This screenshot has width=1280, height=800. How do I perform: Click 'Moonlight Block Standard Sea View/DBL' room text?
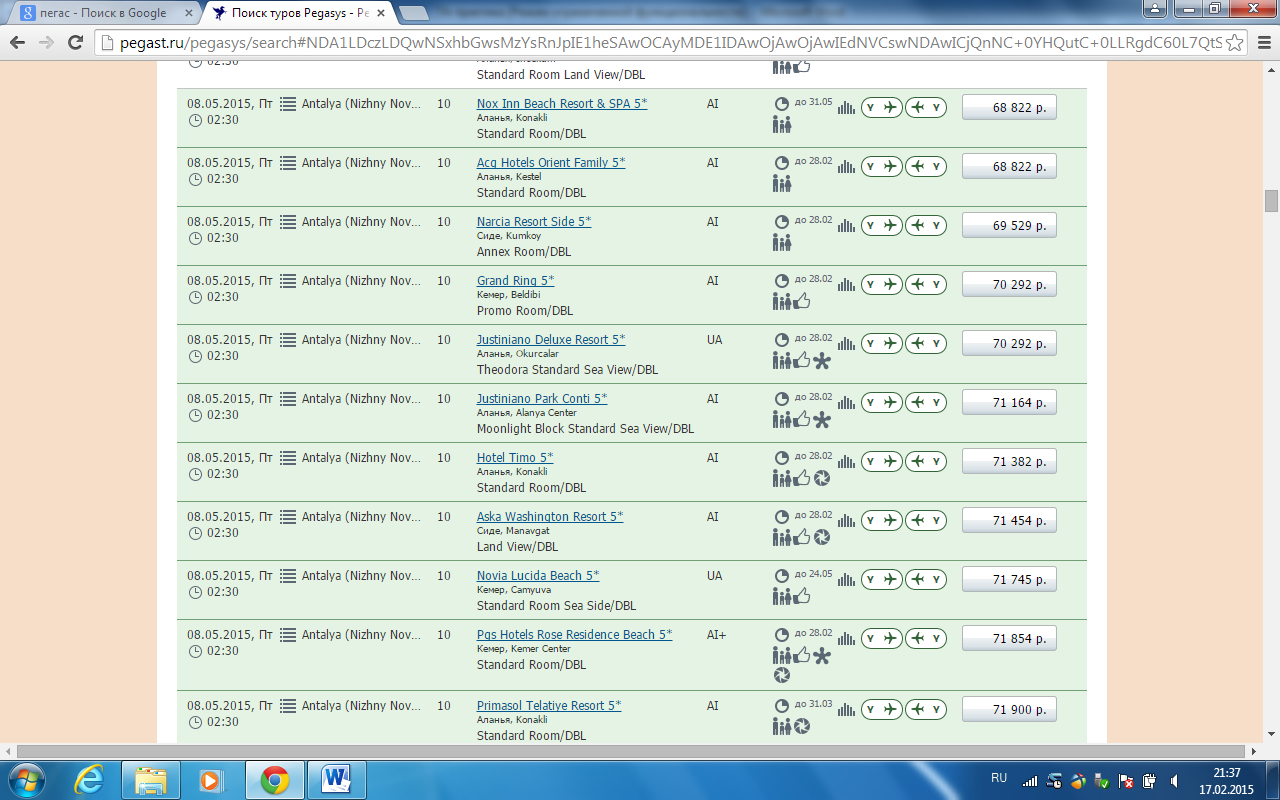pyautogui.click(x=585, y=429)
